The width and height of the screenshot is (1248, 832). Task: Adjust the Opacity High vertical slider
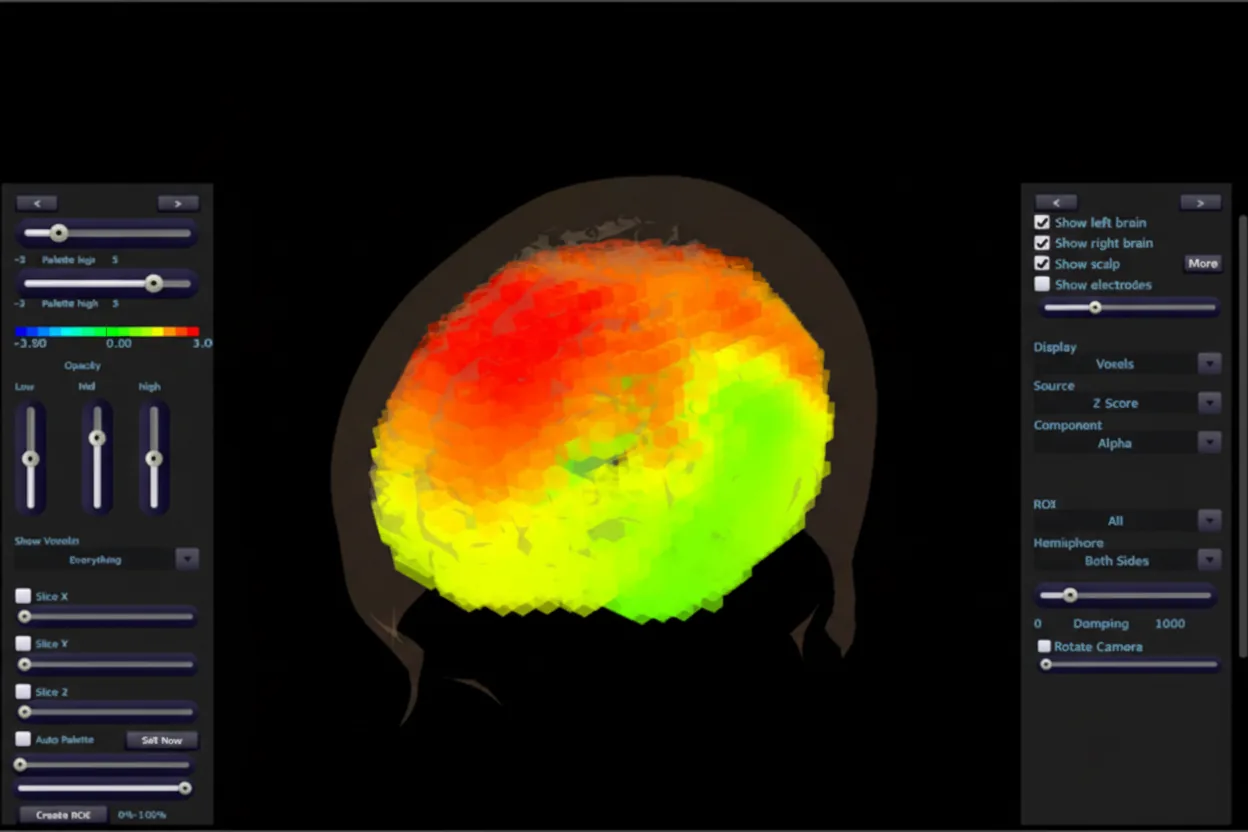pyautogui.click(x=154, y=457)
